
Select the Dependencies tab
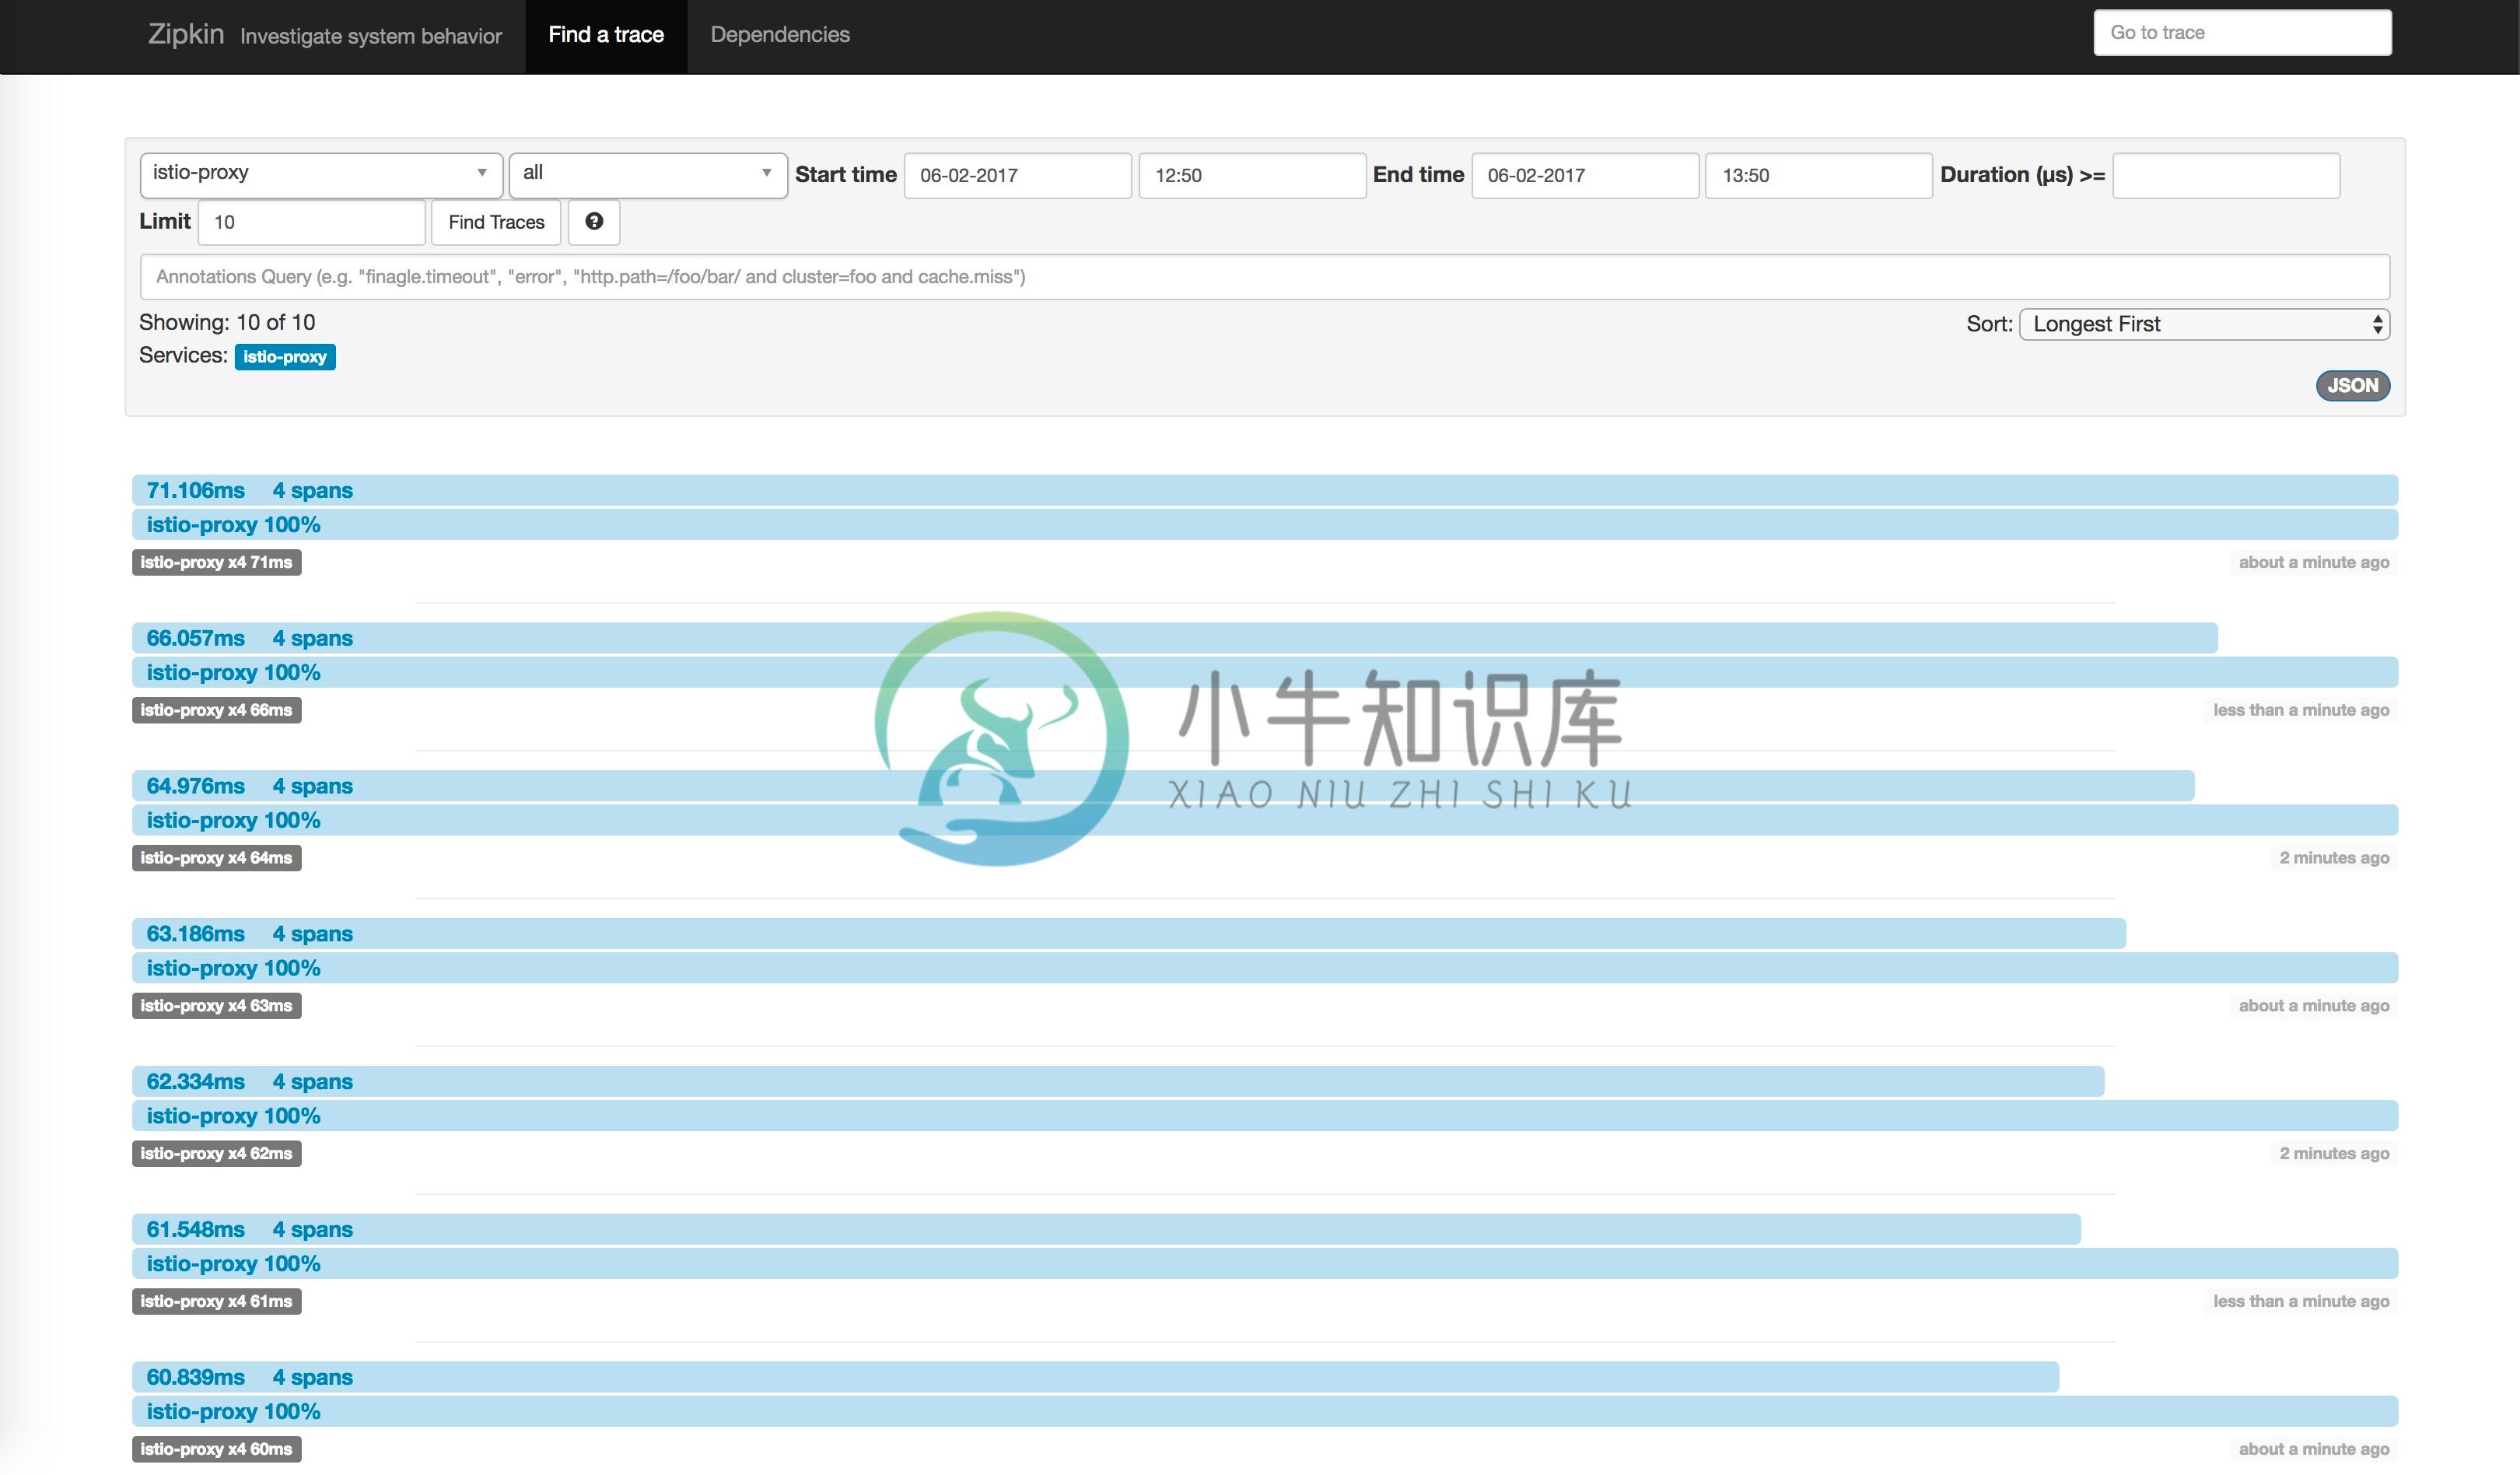779,33
